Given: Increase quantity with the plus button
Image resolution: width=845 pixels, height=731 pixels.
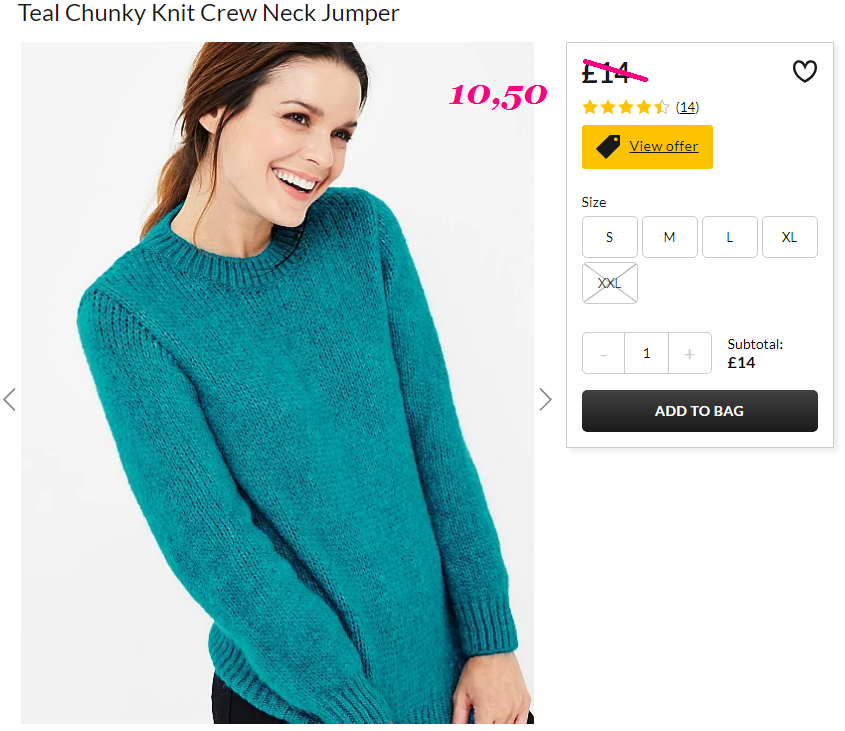Looking at the screenshot, I should pos(690,353).
